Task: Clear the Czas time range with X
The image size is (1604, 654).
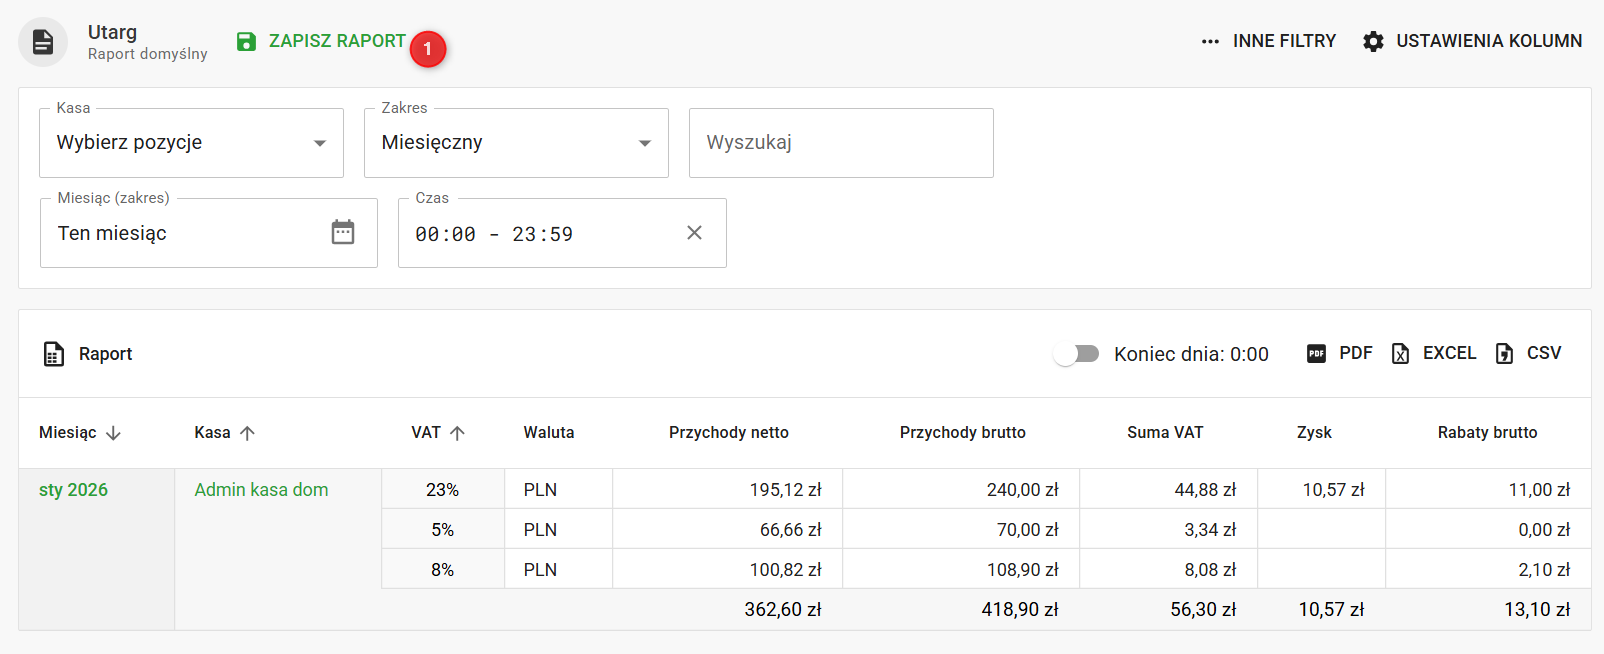Action: tap(694, 233)
